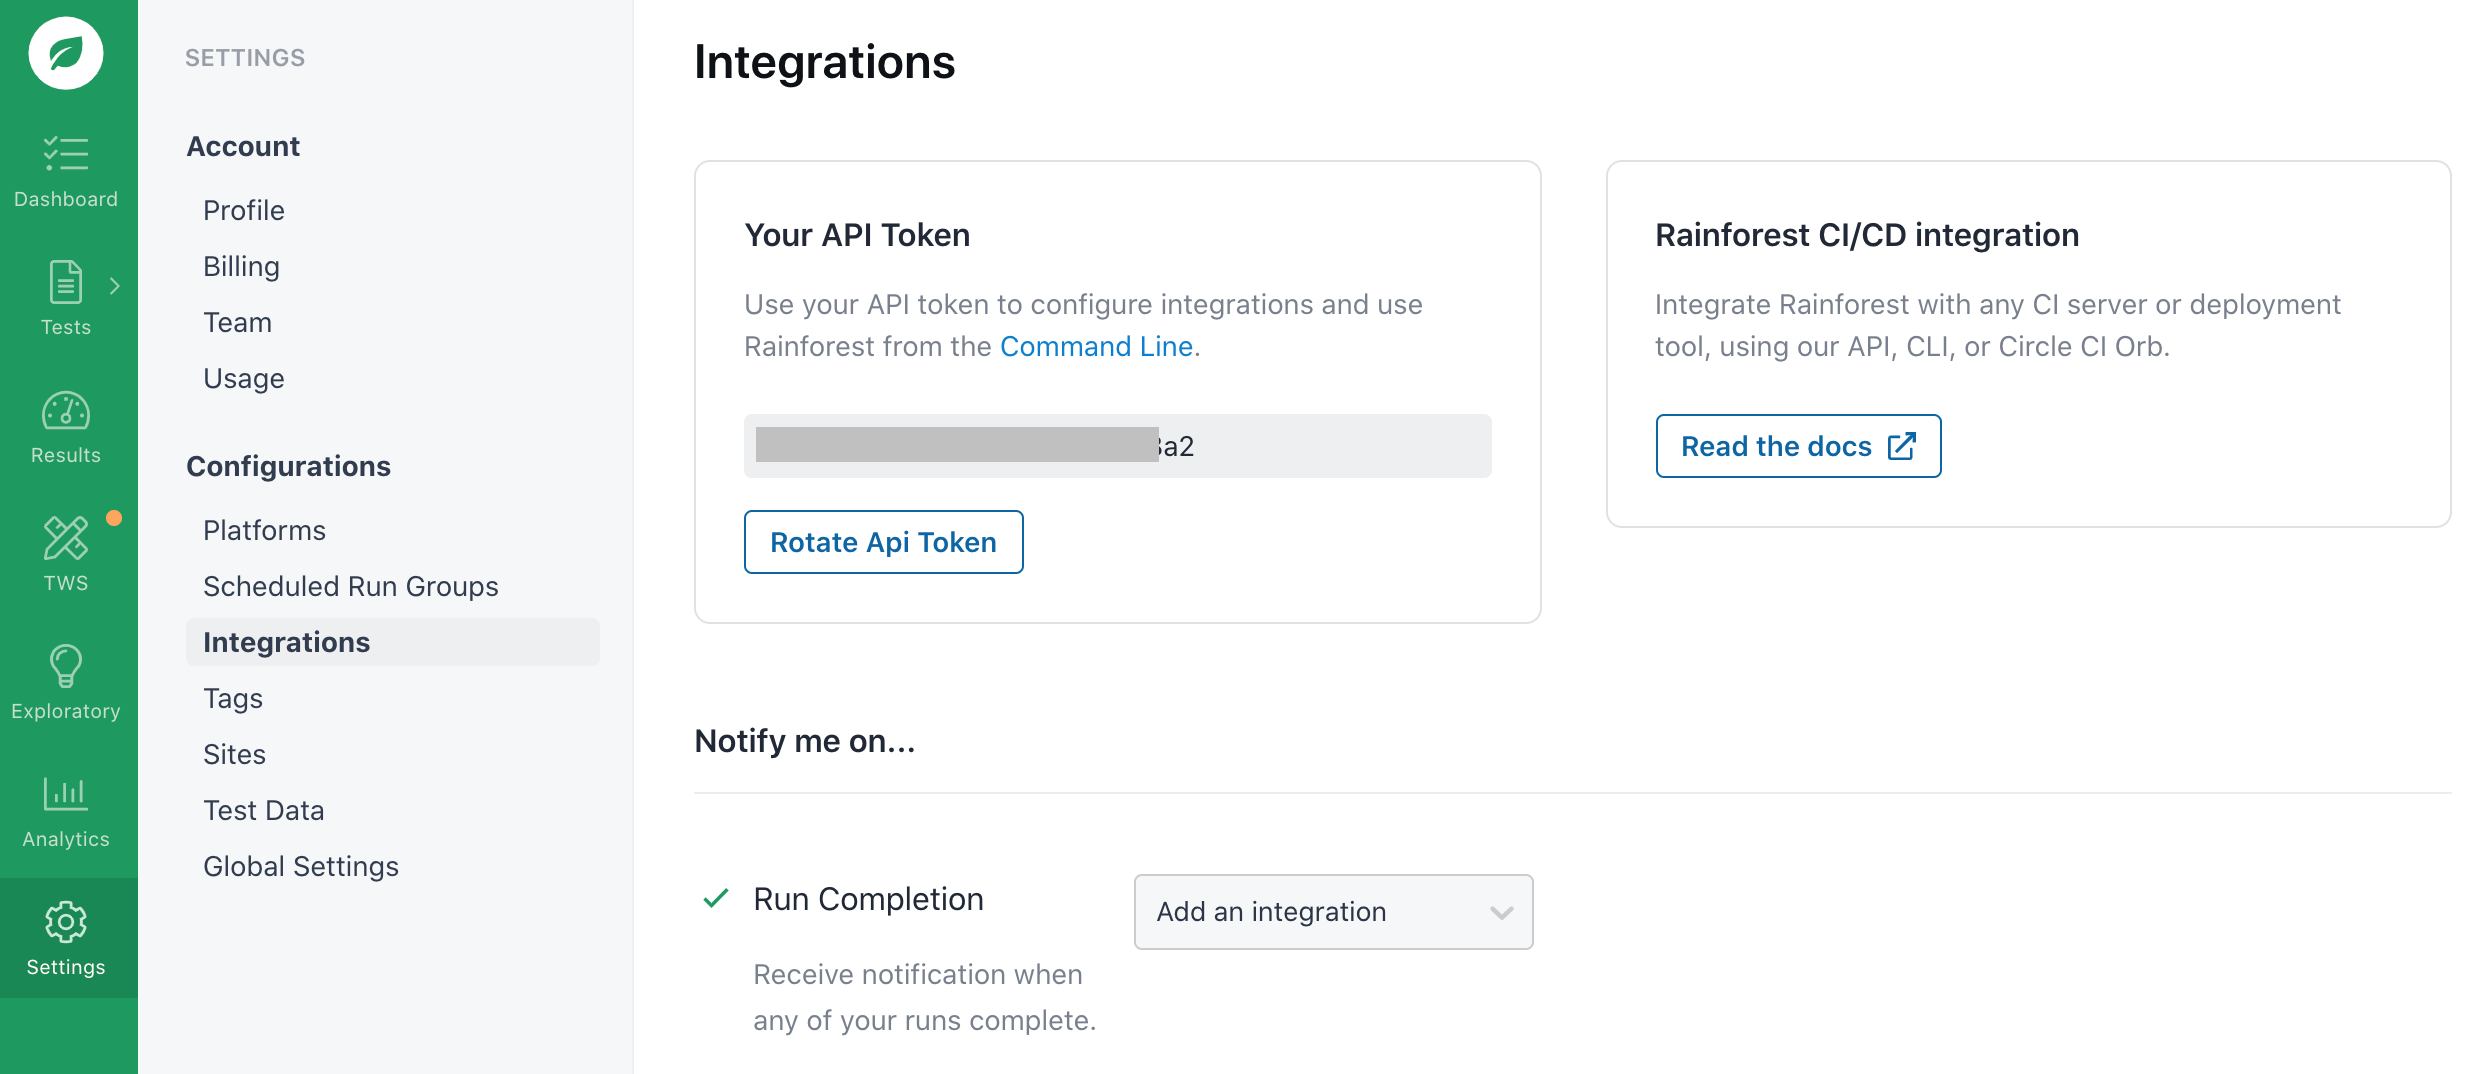Image resolution: width=2474 pixels, height=1074 pixels.
Task: Open the Analytics chart icon
Action: click(66, 795)
